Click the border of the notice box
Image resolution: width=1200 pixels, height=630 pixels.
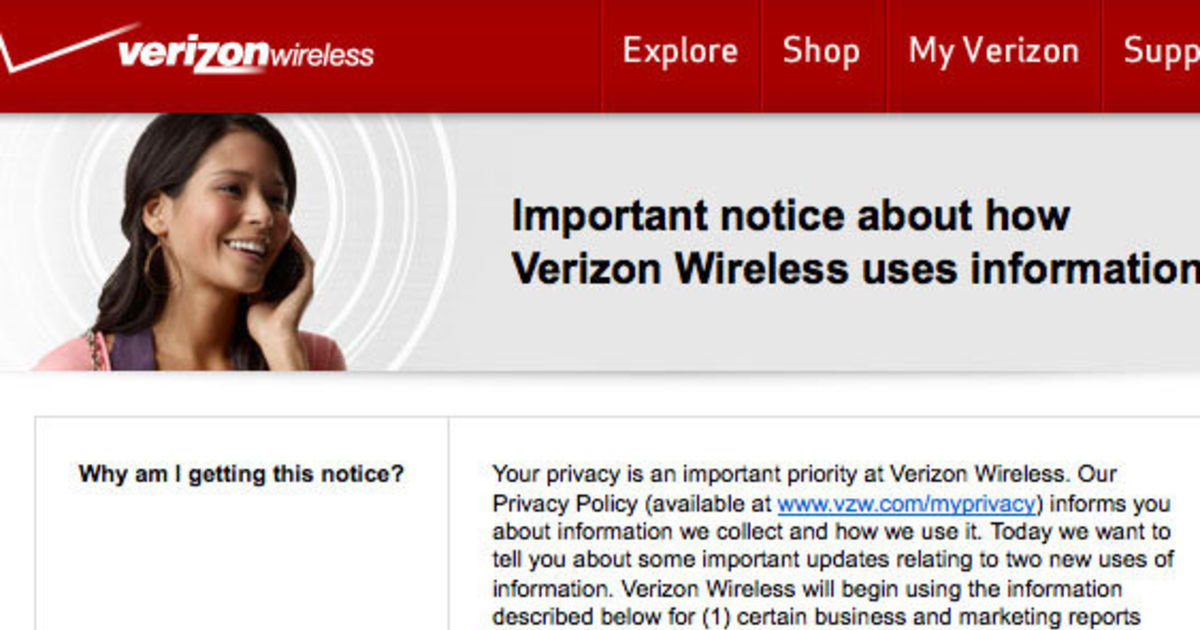pyautogui.click(x=36, y=500)
